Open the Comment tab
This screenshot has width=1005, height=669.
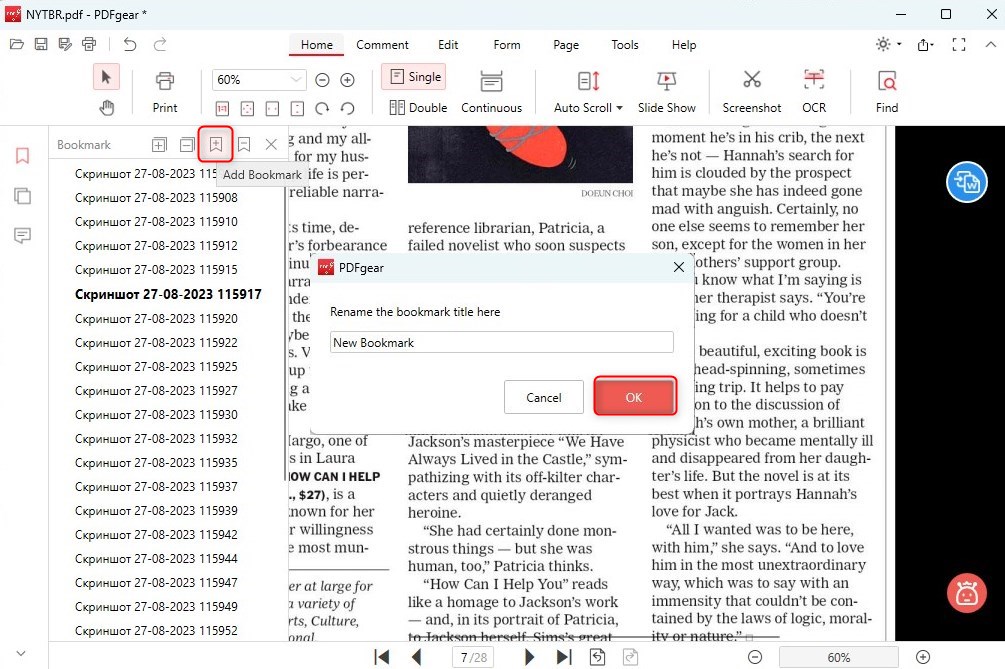[x=382, y=45]
